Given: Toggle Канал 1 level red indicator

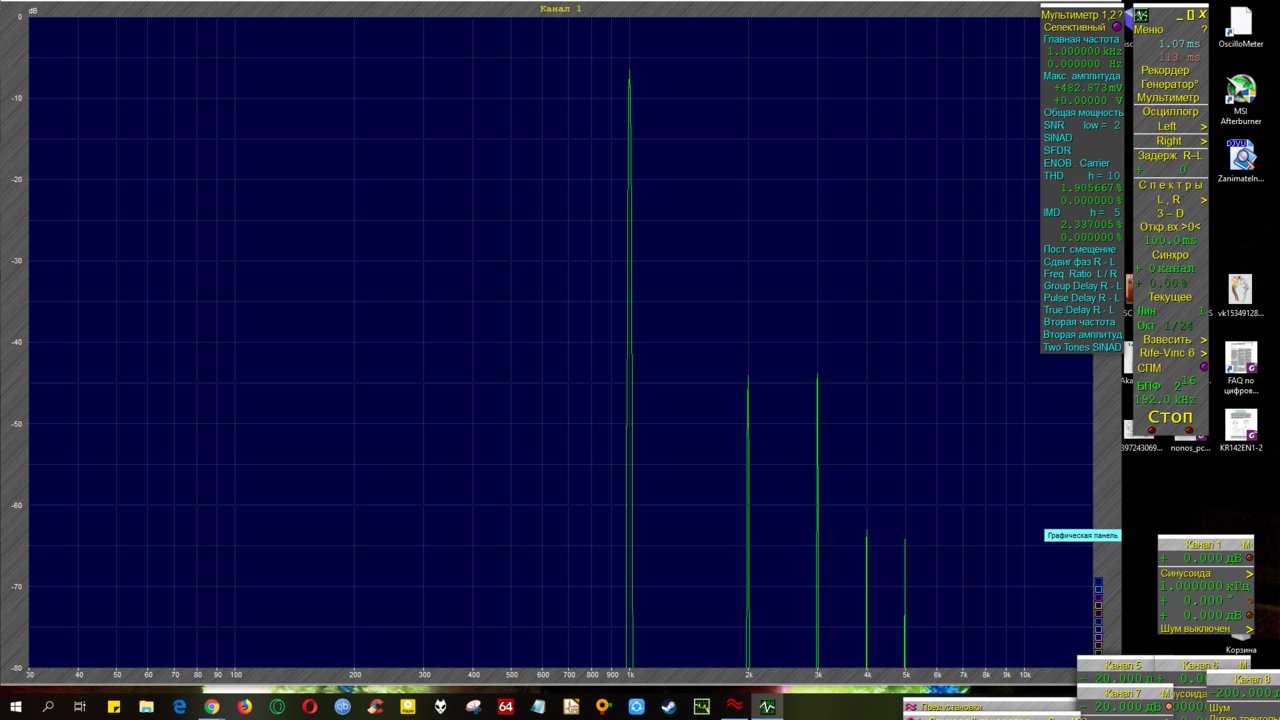Looking at the screenshot, I should click(1249, 557).
